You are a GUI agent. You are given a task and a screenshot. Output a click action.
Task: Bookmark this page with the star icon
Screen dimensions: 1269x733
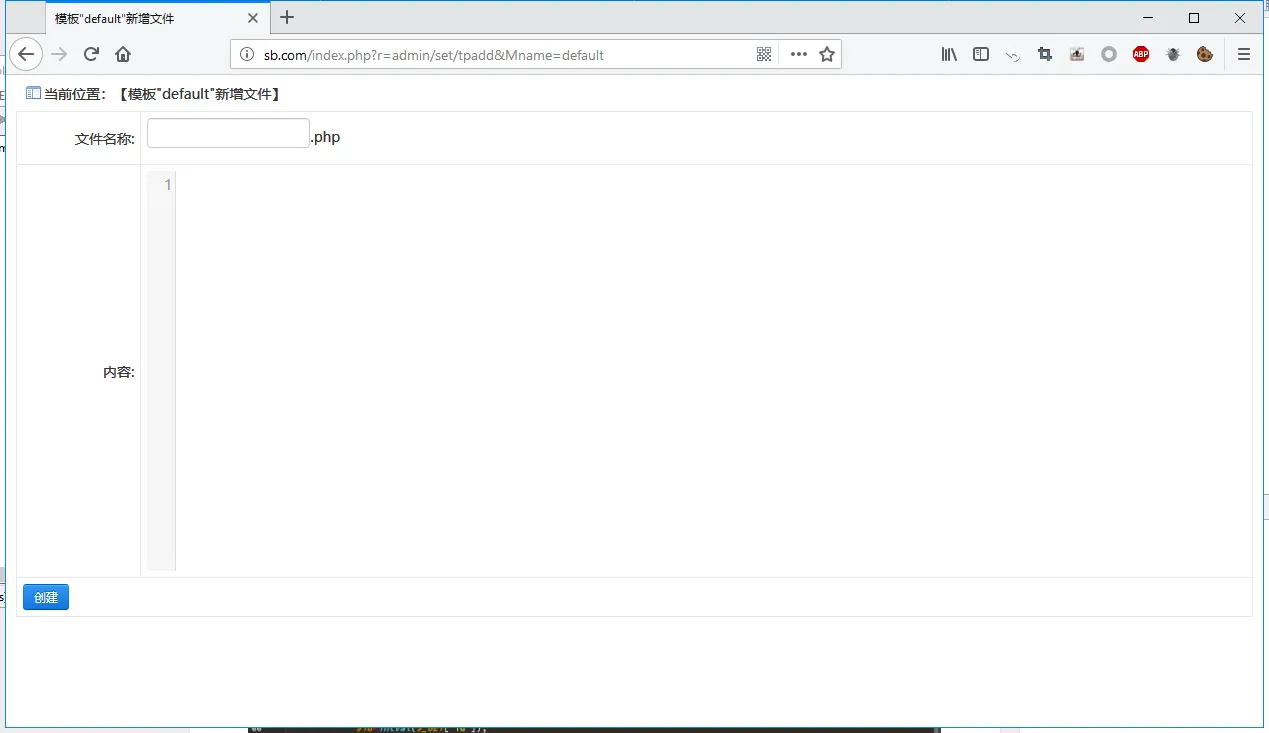click(827, 55)
